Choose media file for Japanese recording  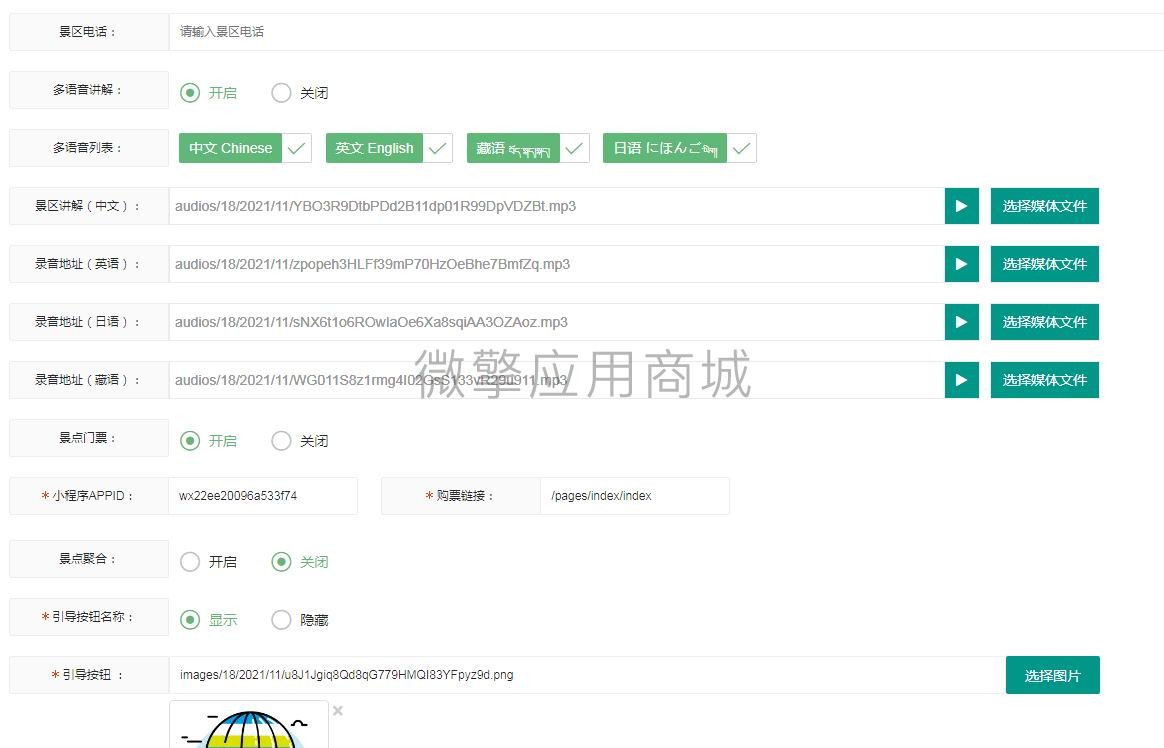pyautogui.click(x=1044, y=321)
